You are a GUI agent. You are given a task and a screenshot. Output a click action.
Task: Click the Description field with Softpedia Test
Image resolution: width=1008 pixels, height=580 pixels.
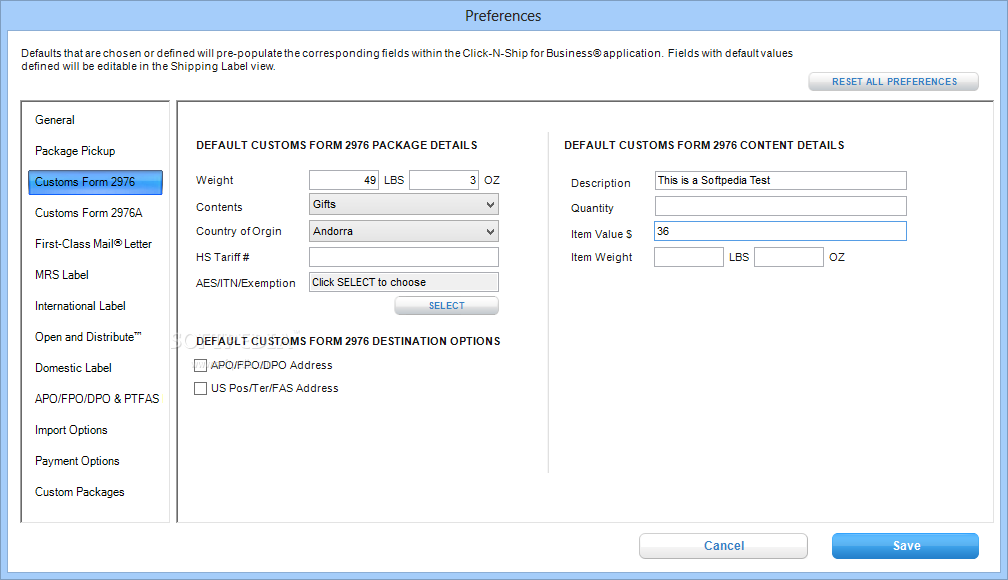(x=780, y=181)
